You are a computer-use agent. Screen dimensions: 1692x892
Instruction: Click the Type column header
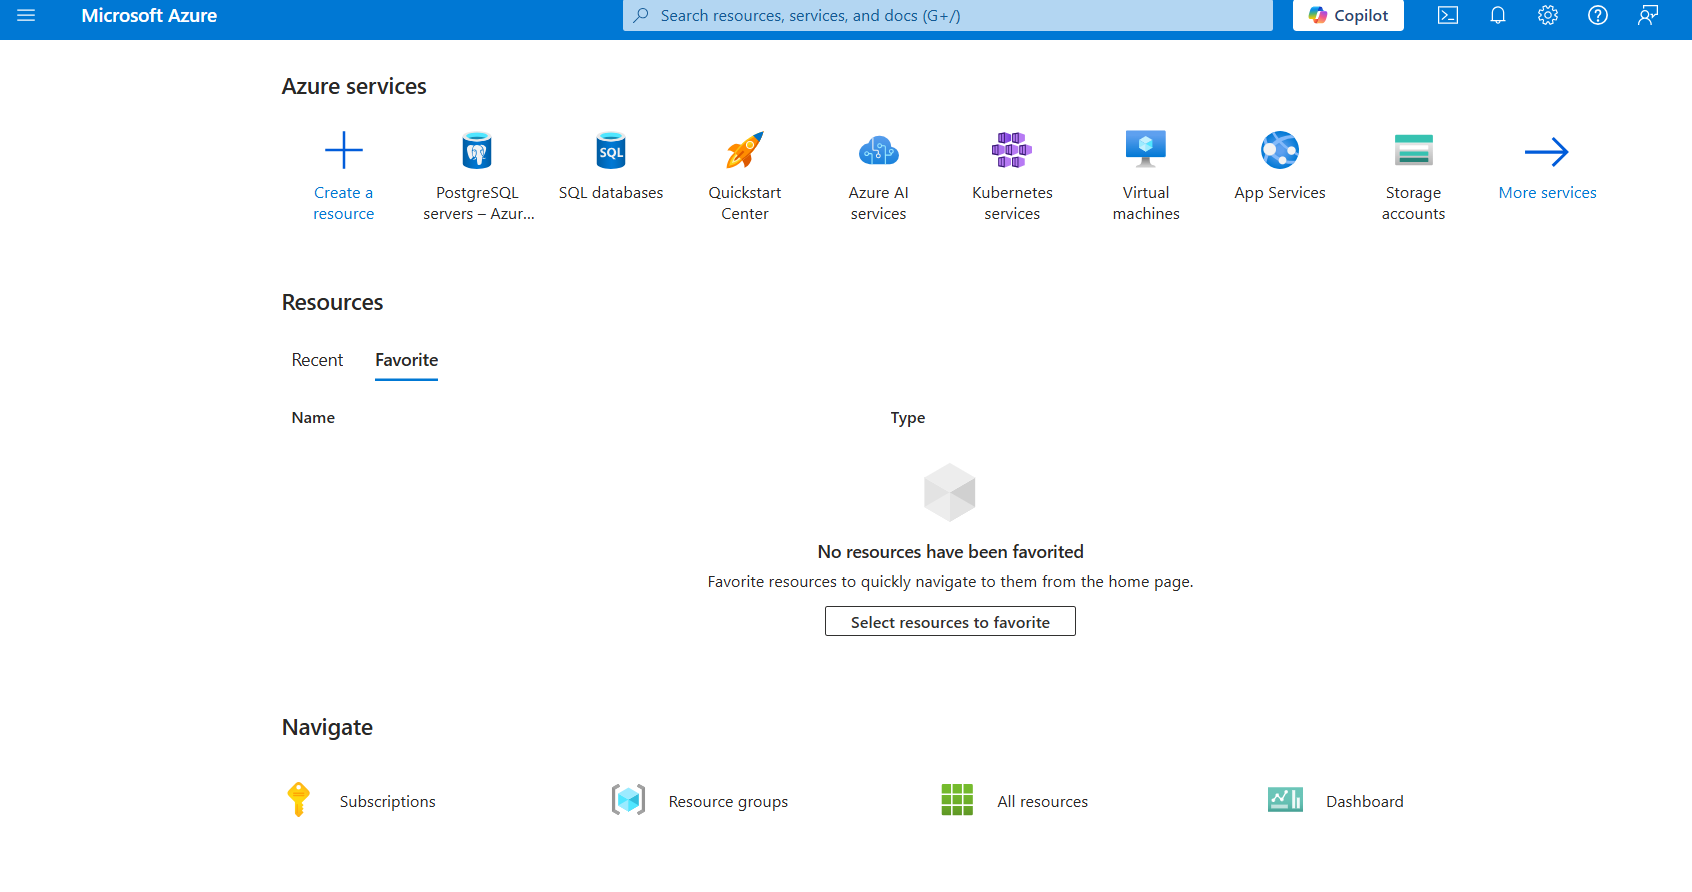point(908,418)
